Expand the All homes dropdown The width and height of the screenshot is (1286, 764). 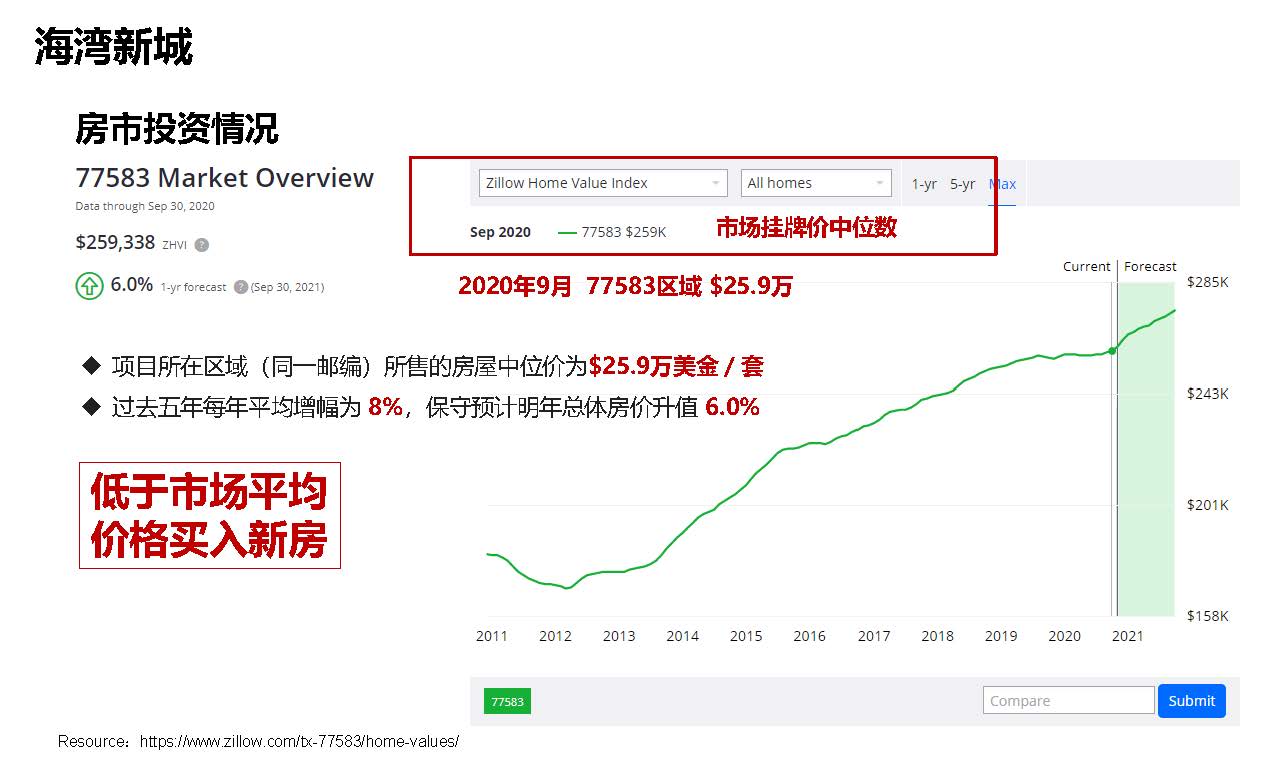tap(816, 183)
